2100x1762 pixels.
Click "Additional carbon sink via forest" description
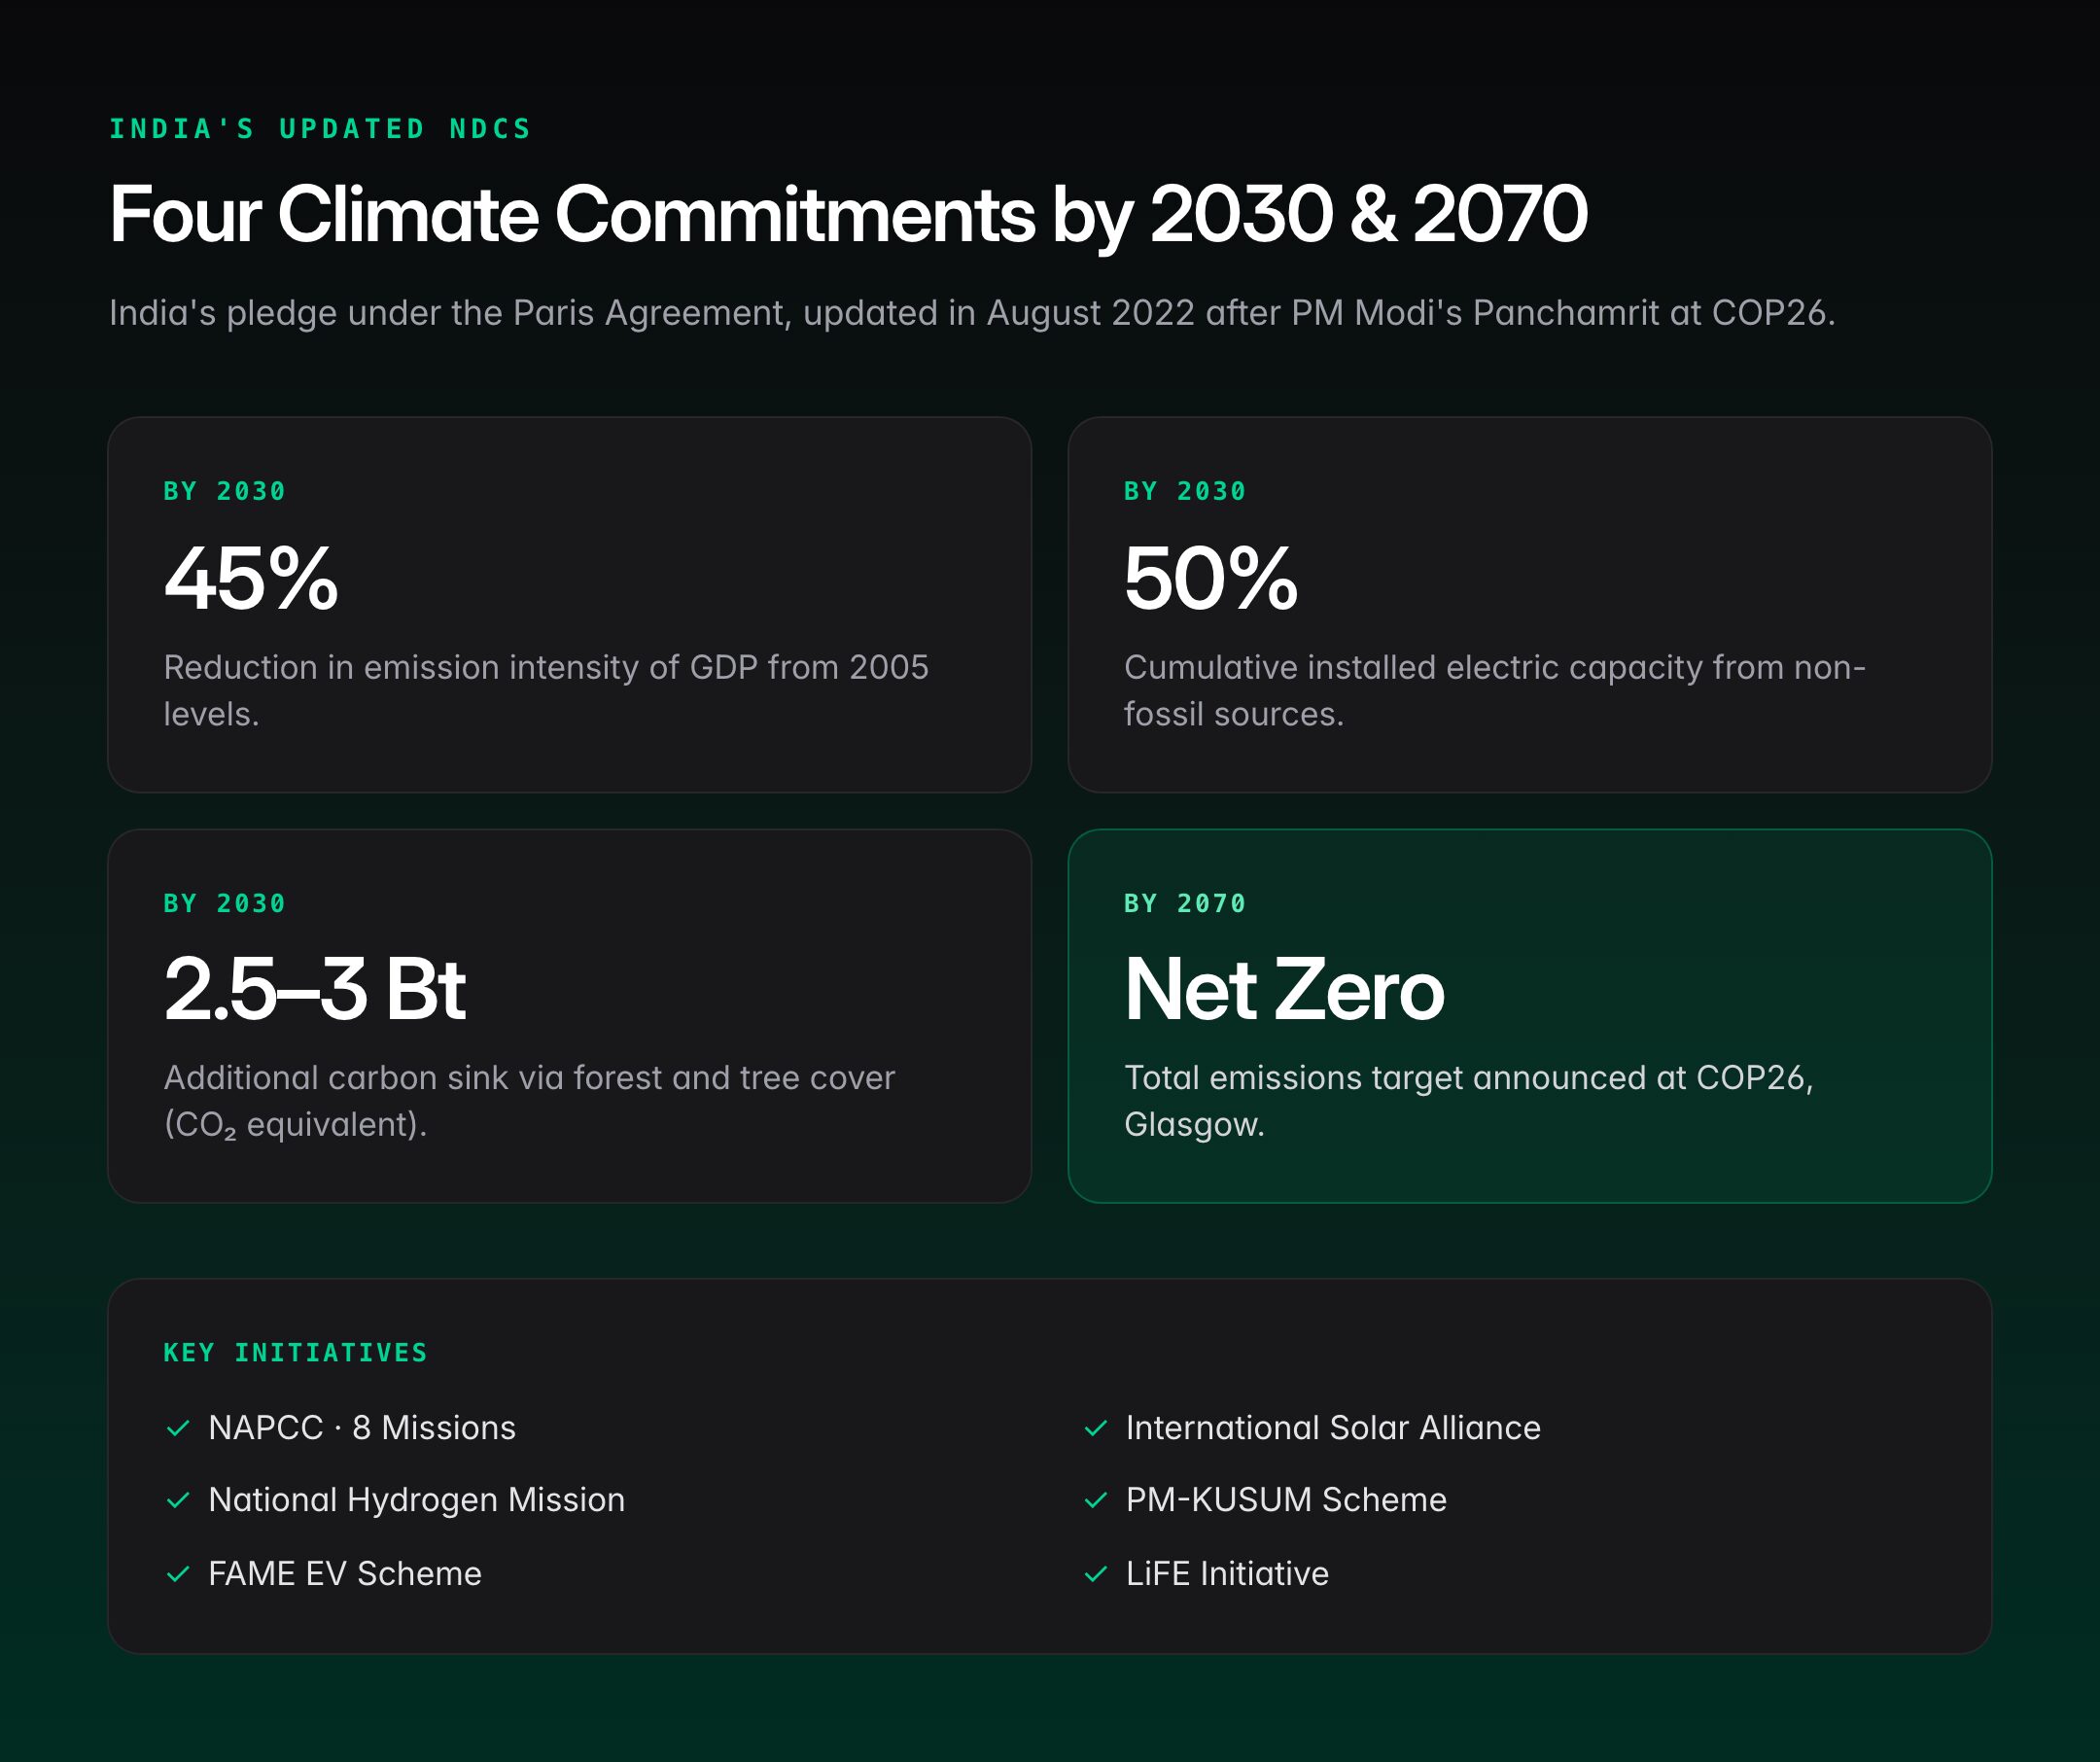click(529, 1102)
